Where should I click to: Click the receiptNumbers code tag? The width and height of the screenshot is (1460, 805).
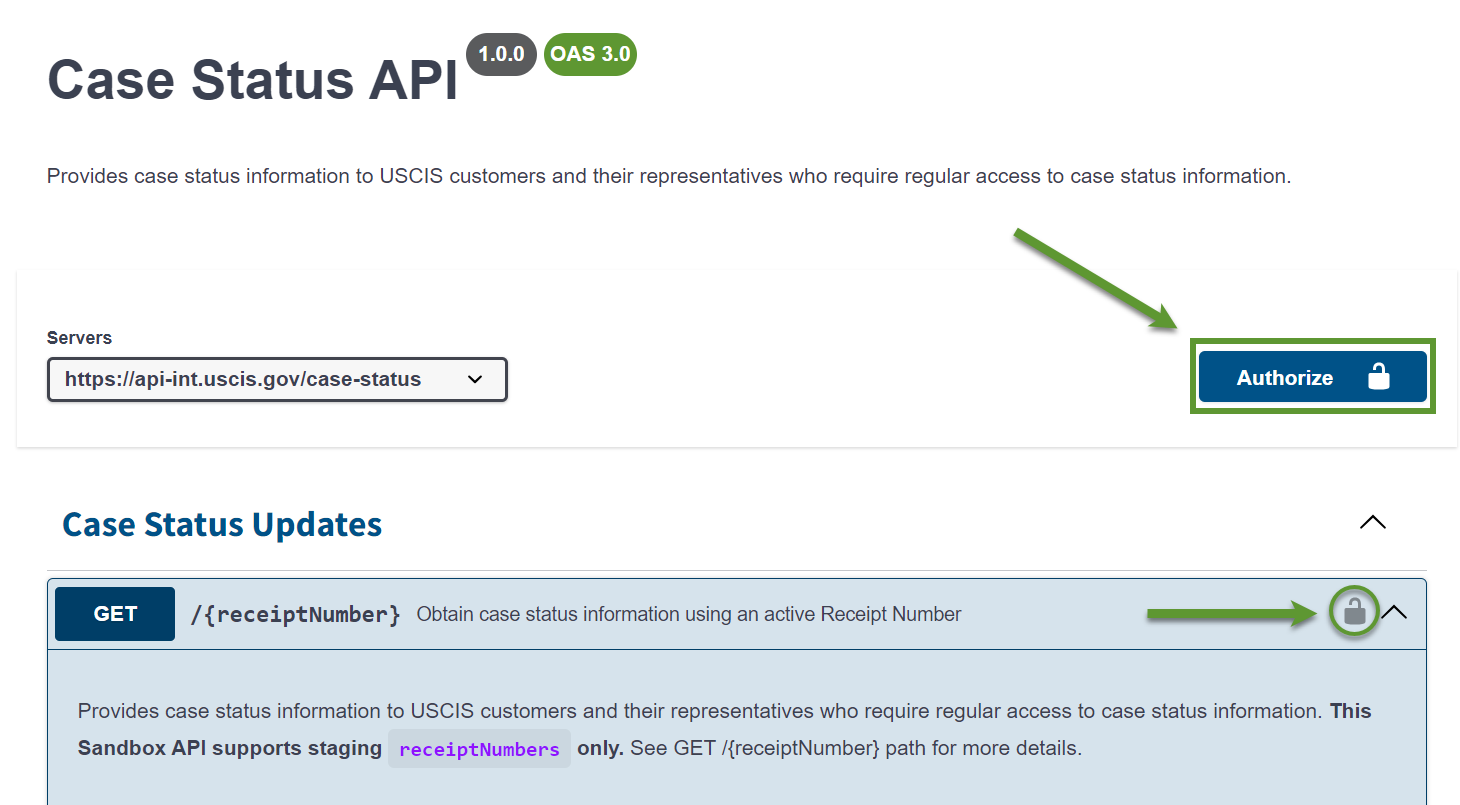(479, 749)
